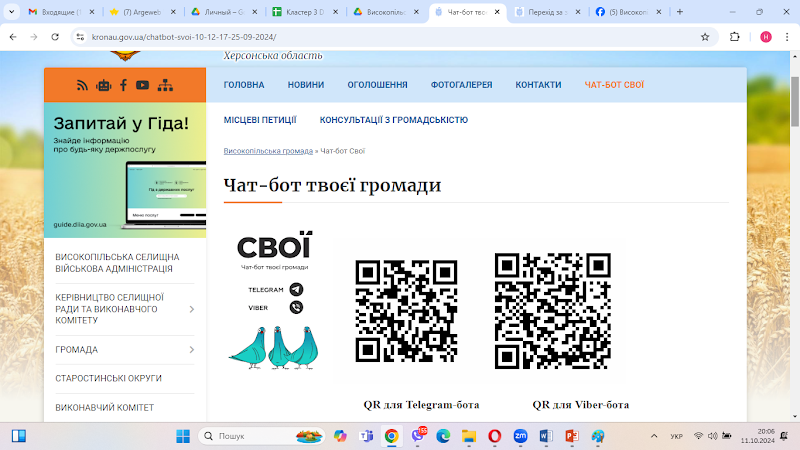Open Microsoft Teams from the taskbar
The image size is (800, 450).
366,436
